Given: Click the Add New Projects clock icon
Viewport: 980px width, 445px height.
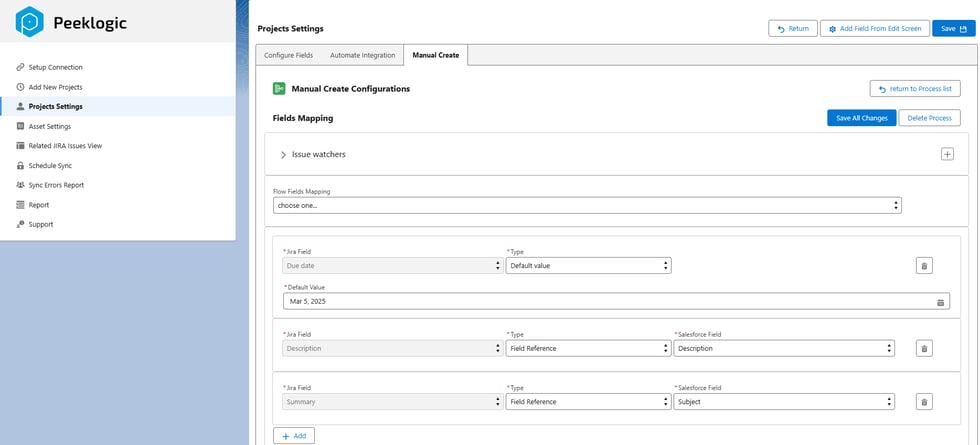Looking at the screenshot, I should coord(20,87).
